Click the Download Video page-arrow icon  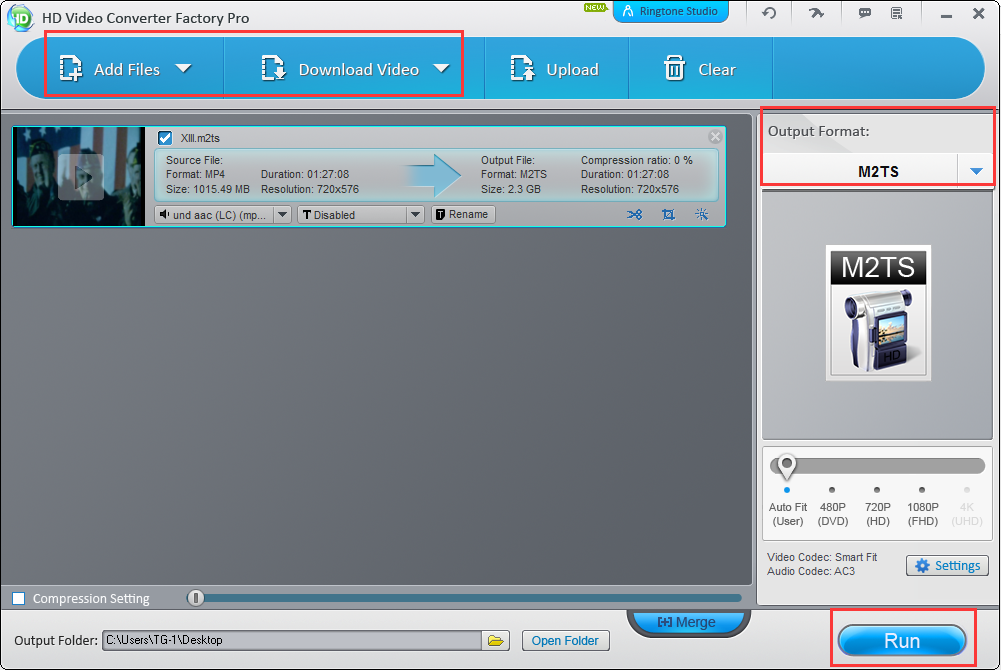[273, 68]
